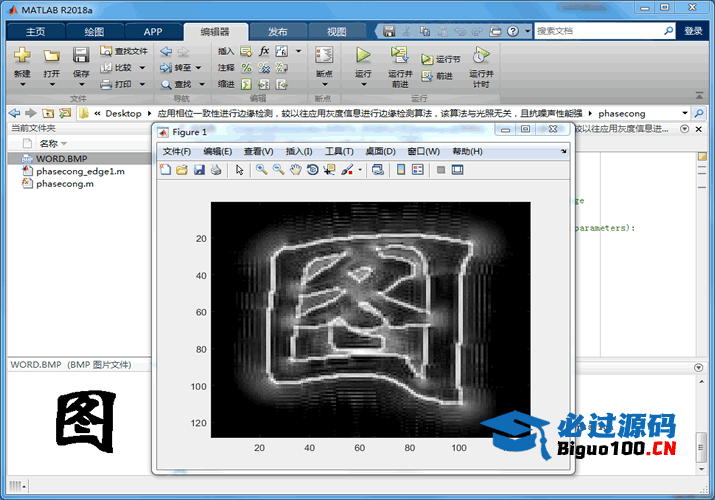
Task: Switch to the 绘图 (Plots) ribbon tab
Action: [93, 31]
